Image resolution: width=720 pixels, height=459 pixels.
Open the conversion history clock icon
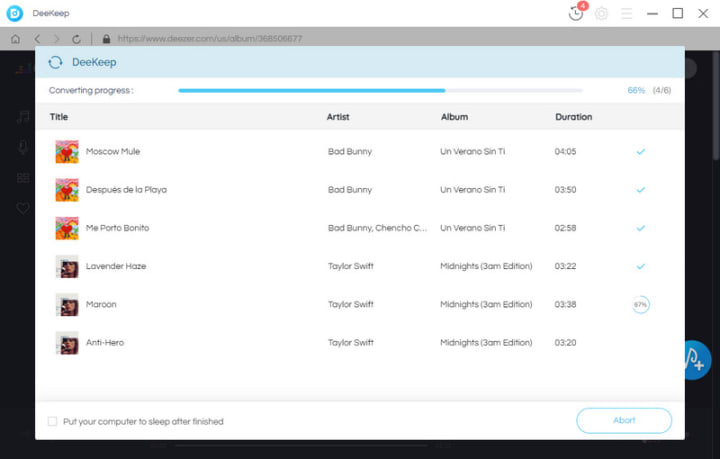576,13
